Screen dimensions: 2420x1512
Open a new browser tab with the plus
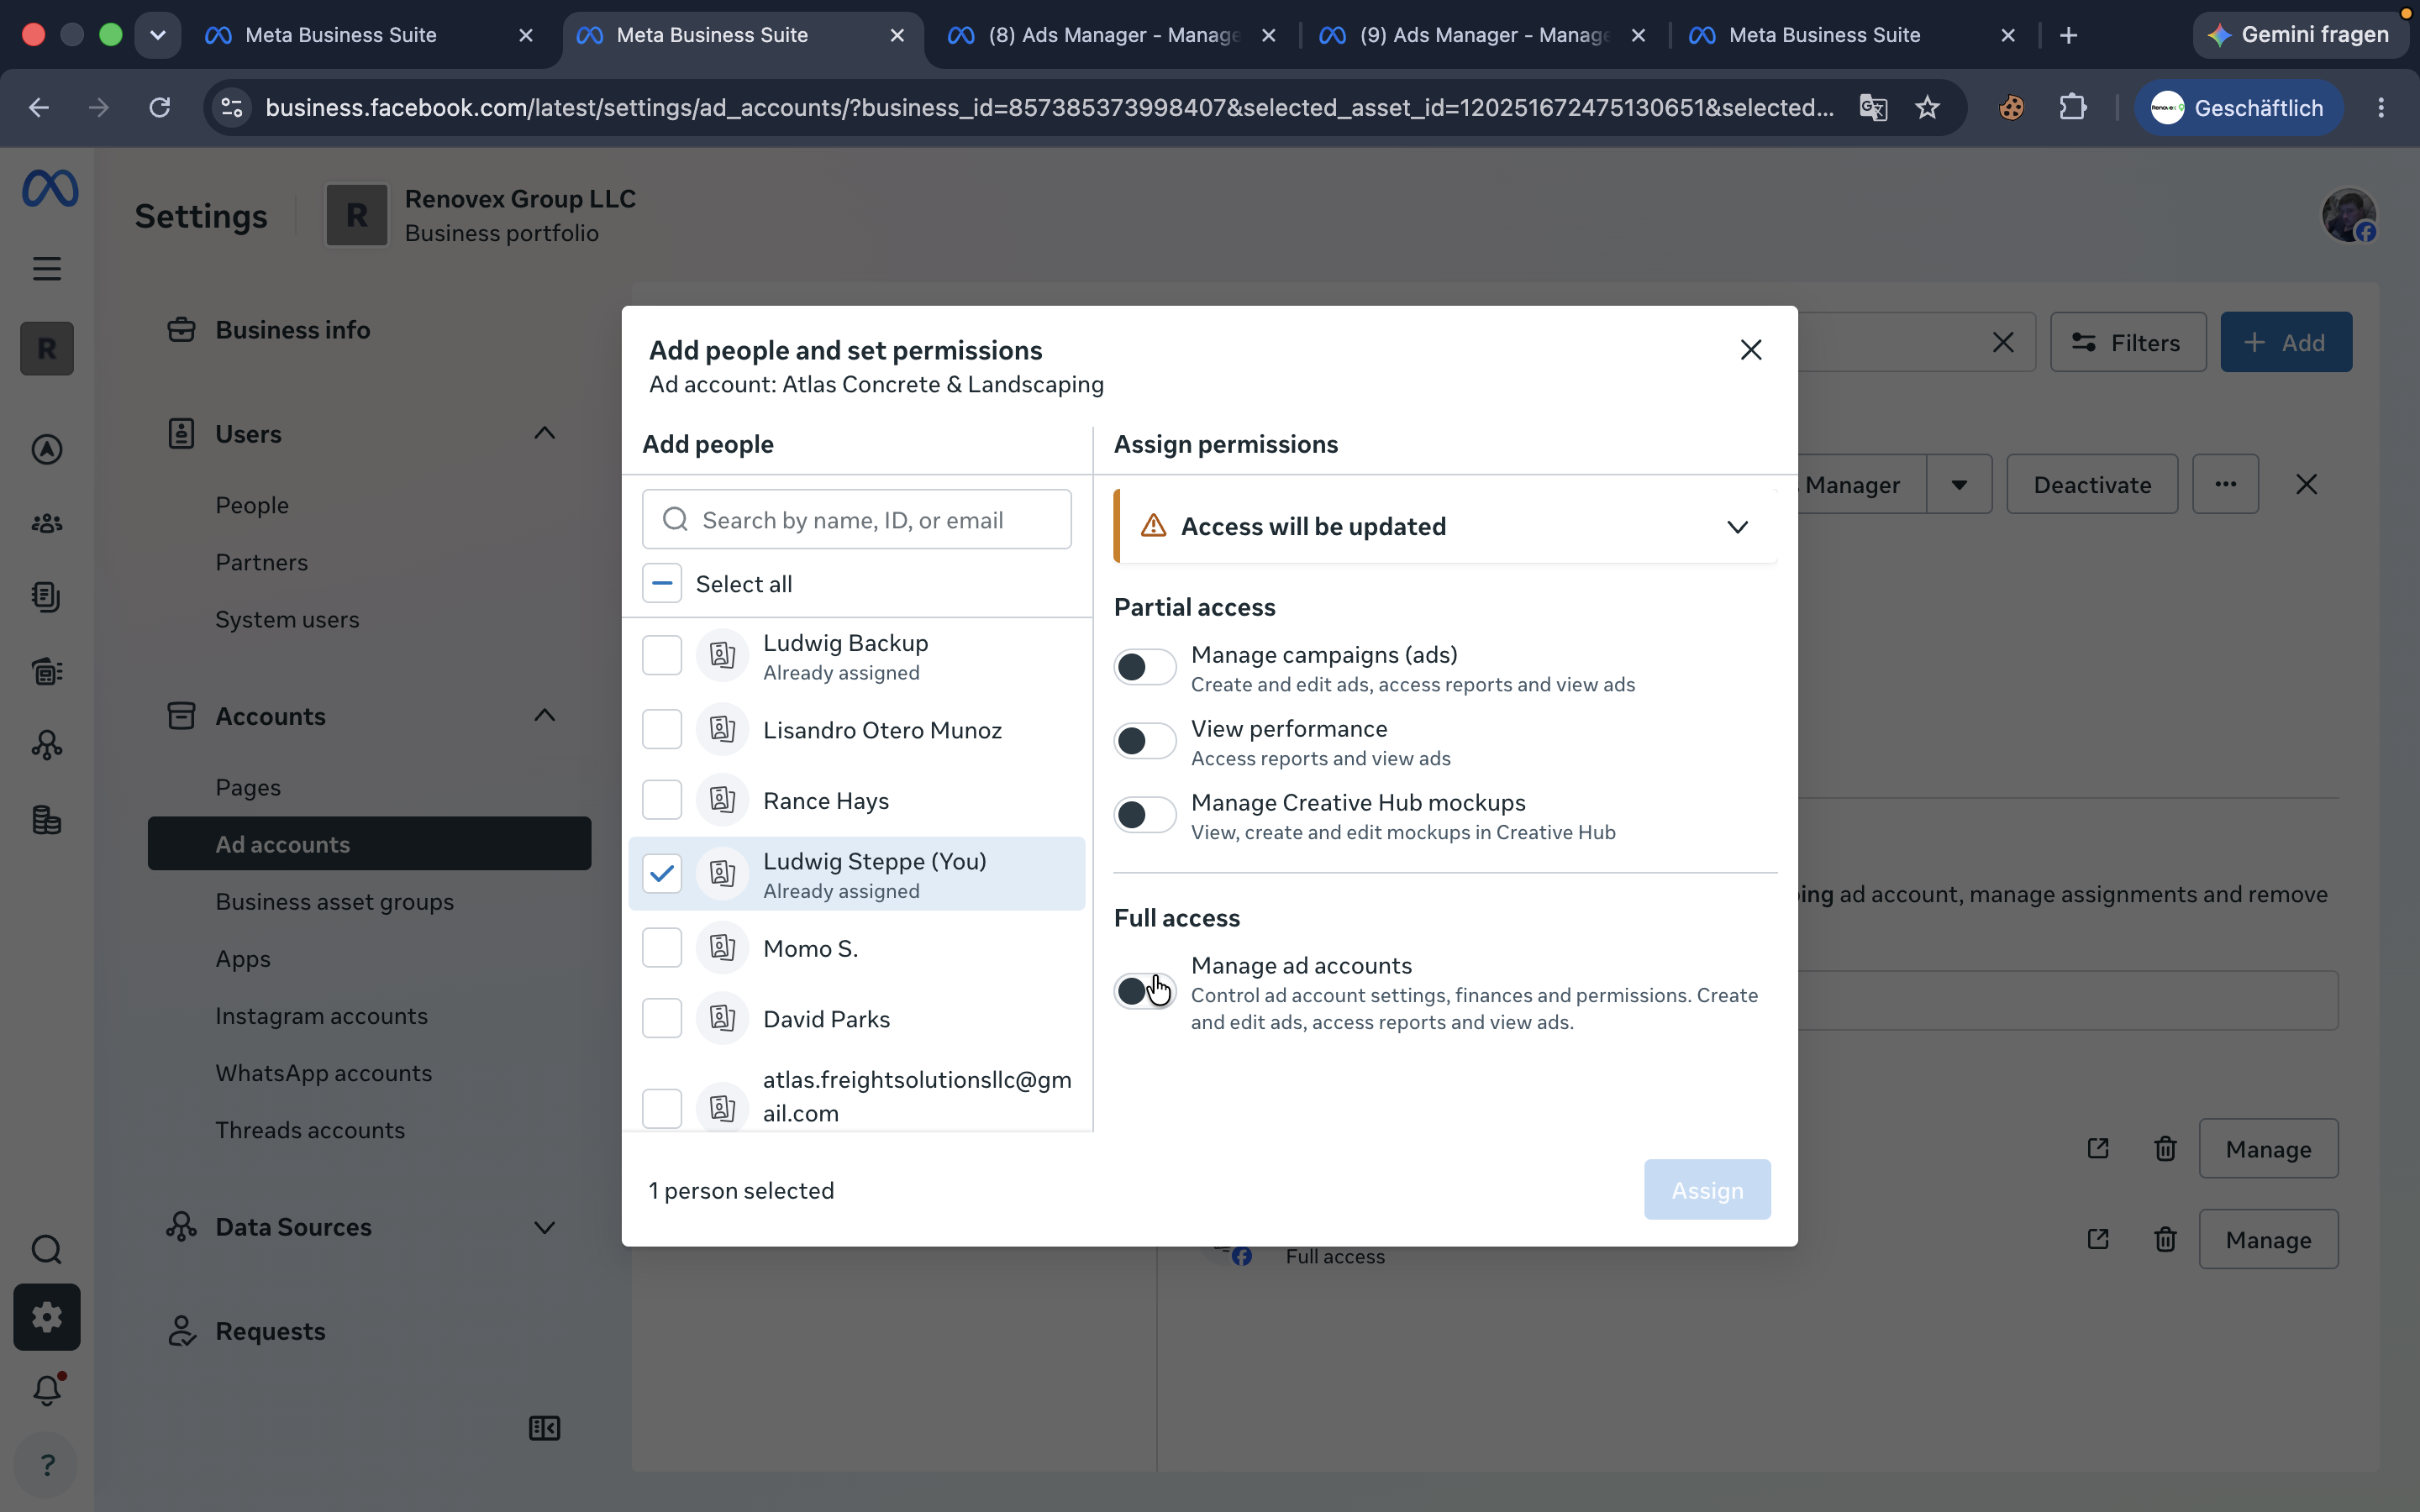tap(2069, 36)
